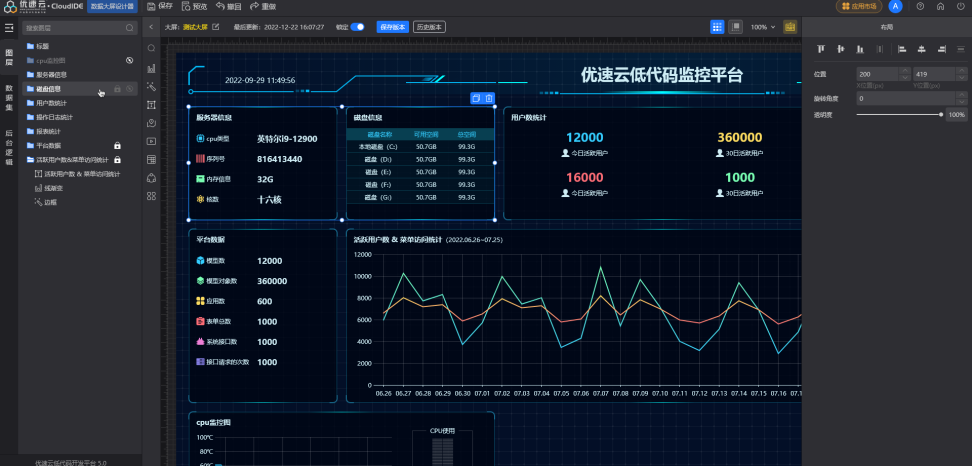Click the 重做 redo button

tap(262, 6)
